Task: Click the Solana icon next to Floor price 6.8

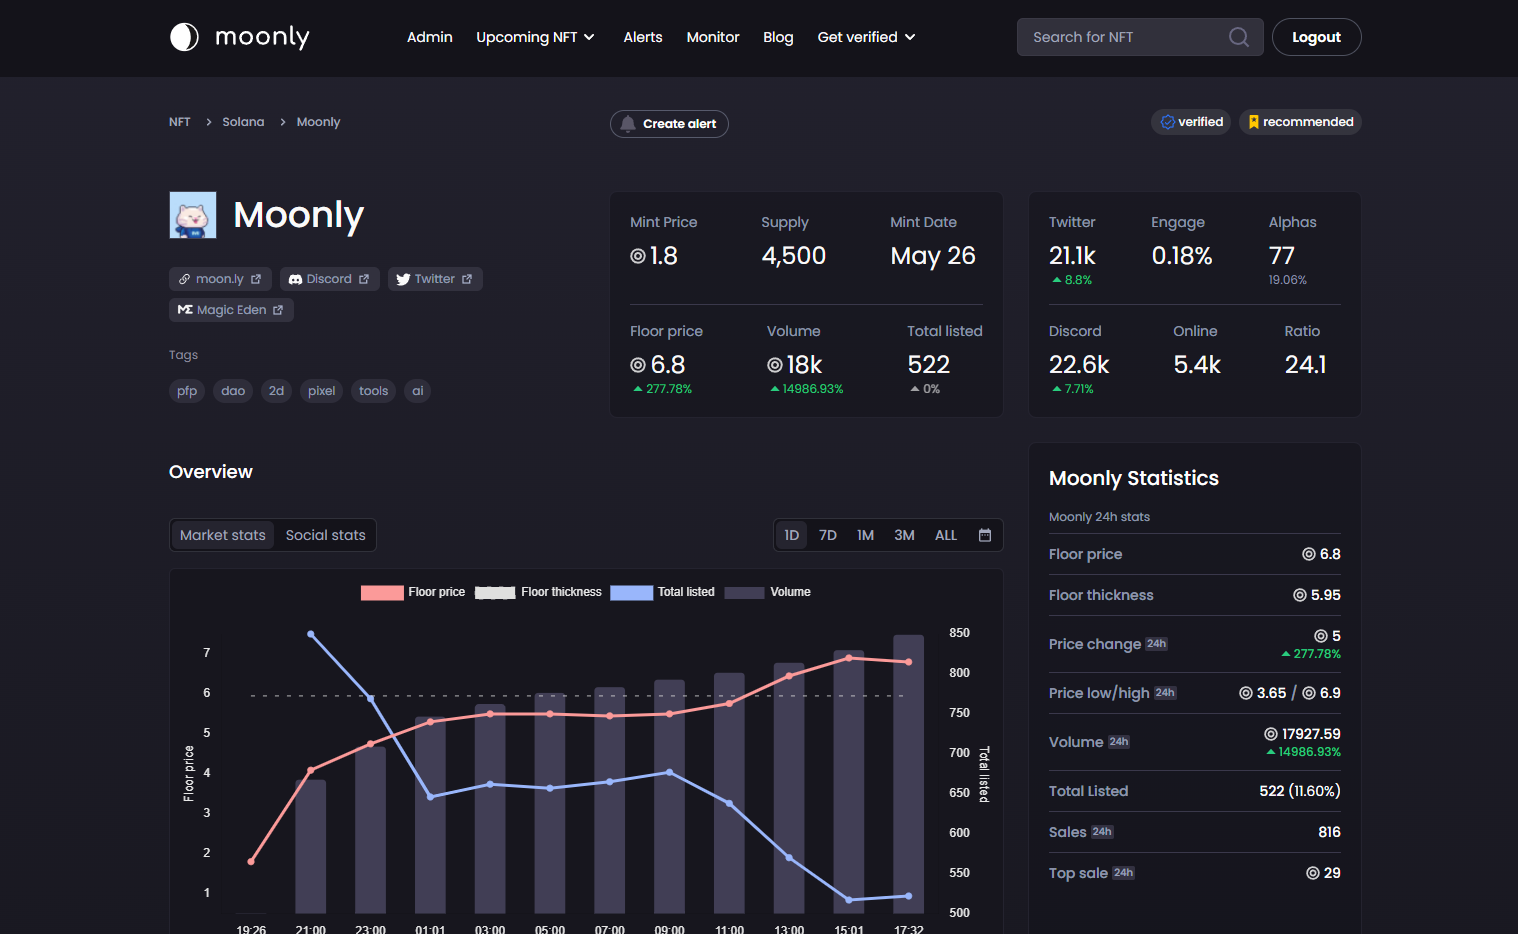Action: (x=638, y=365)
